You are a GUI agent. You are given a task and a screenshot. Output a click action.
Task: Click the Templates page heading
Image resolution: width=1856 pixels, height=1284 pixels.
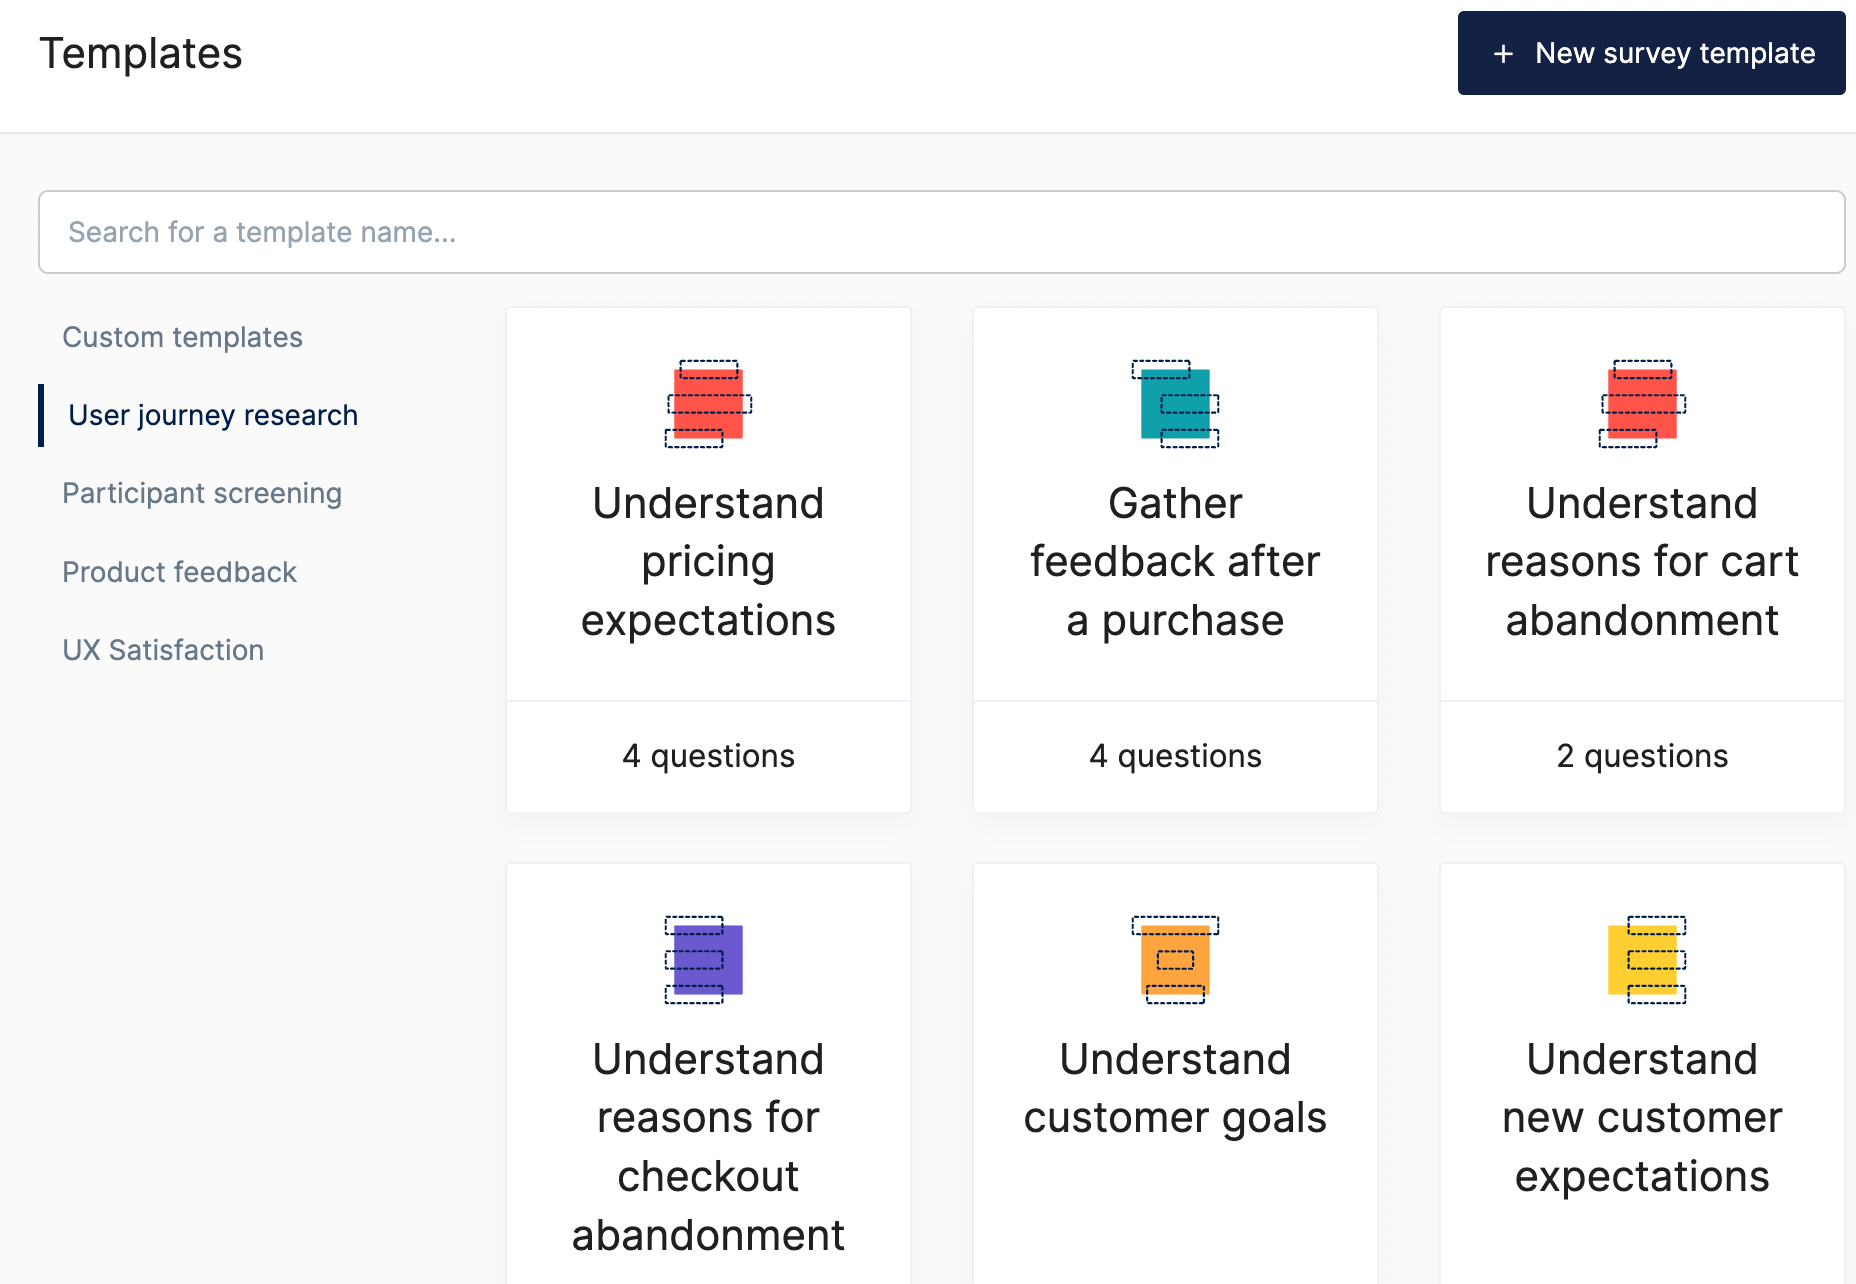click(x=141, y=53)
